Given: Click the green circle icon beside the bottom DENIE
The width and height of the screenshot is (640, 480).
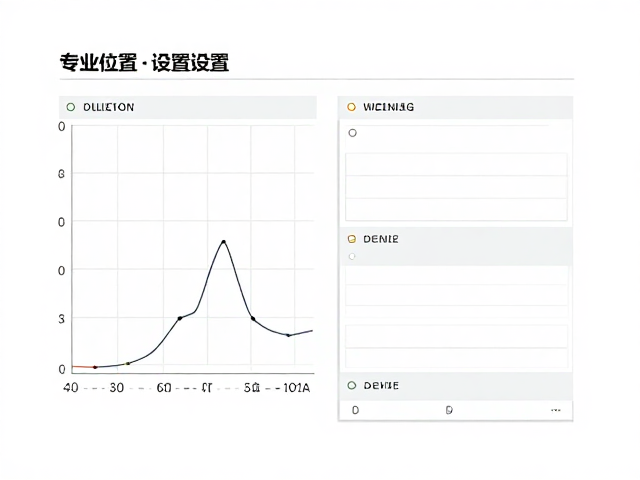Looking at the screenshot, I should coord(351,385).
